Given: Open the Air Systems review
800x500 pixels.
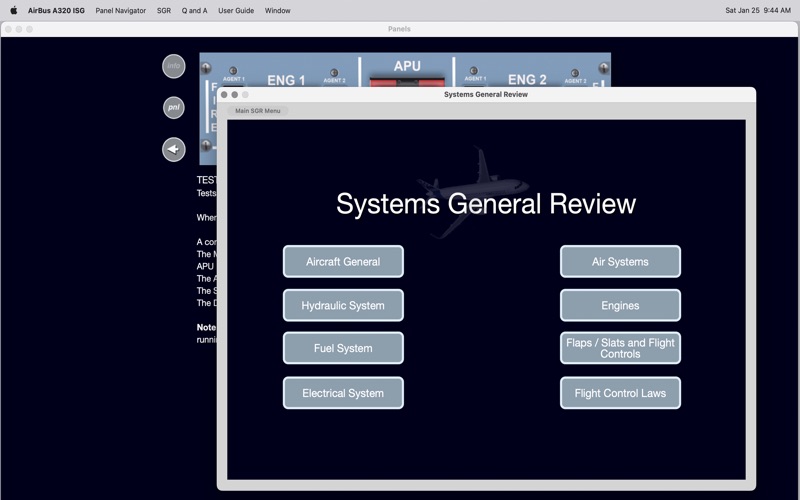Looking at the screenshot, I should (620, 262).
